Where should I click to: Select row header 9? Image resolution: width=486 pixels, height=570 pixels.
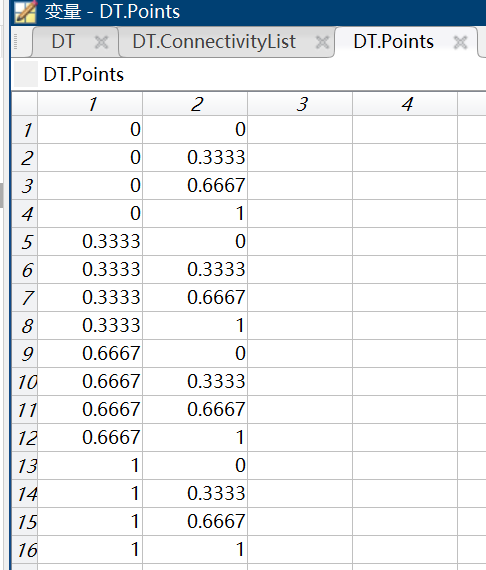(25, 354)
